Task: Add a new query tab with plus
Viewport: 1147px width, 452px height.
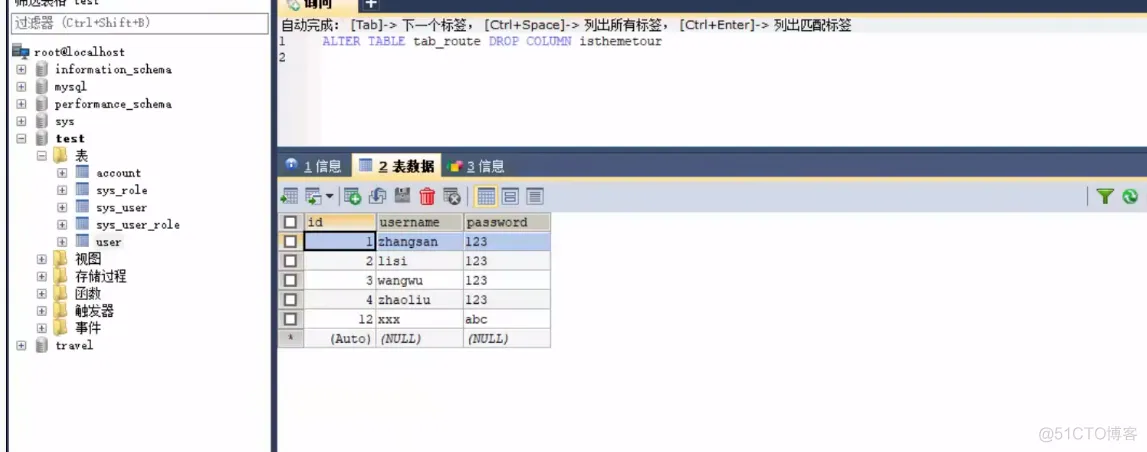Action: coord(370,5)
